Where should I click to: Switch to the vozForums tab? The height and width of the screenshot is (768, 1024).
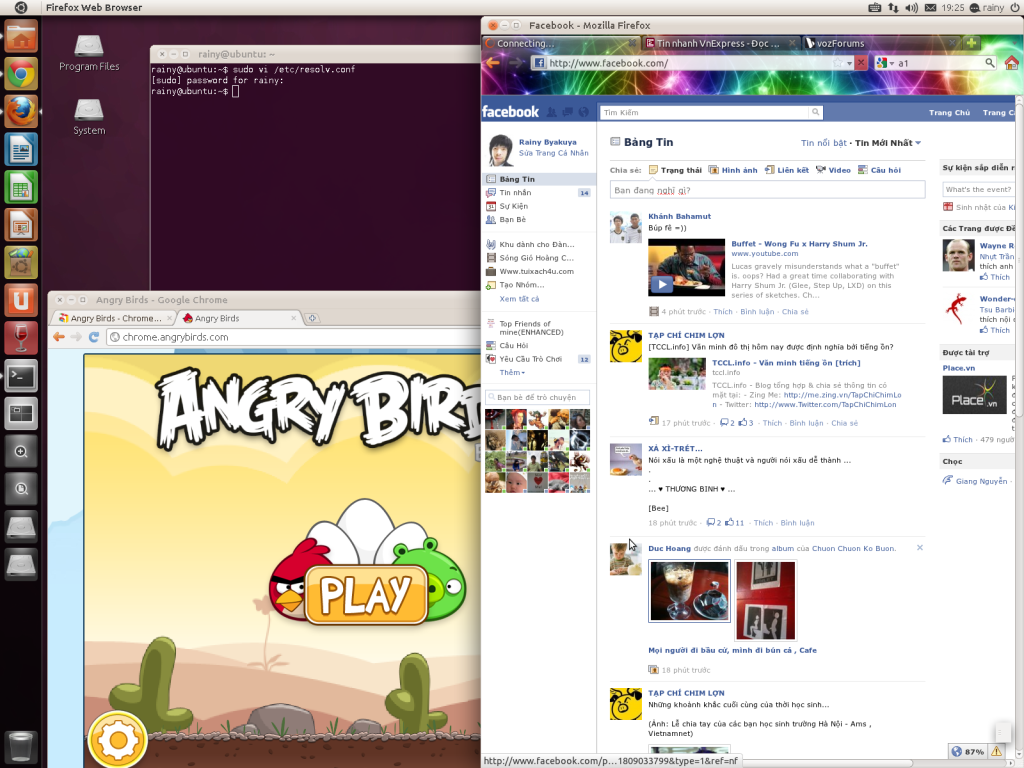click(880, 43)
